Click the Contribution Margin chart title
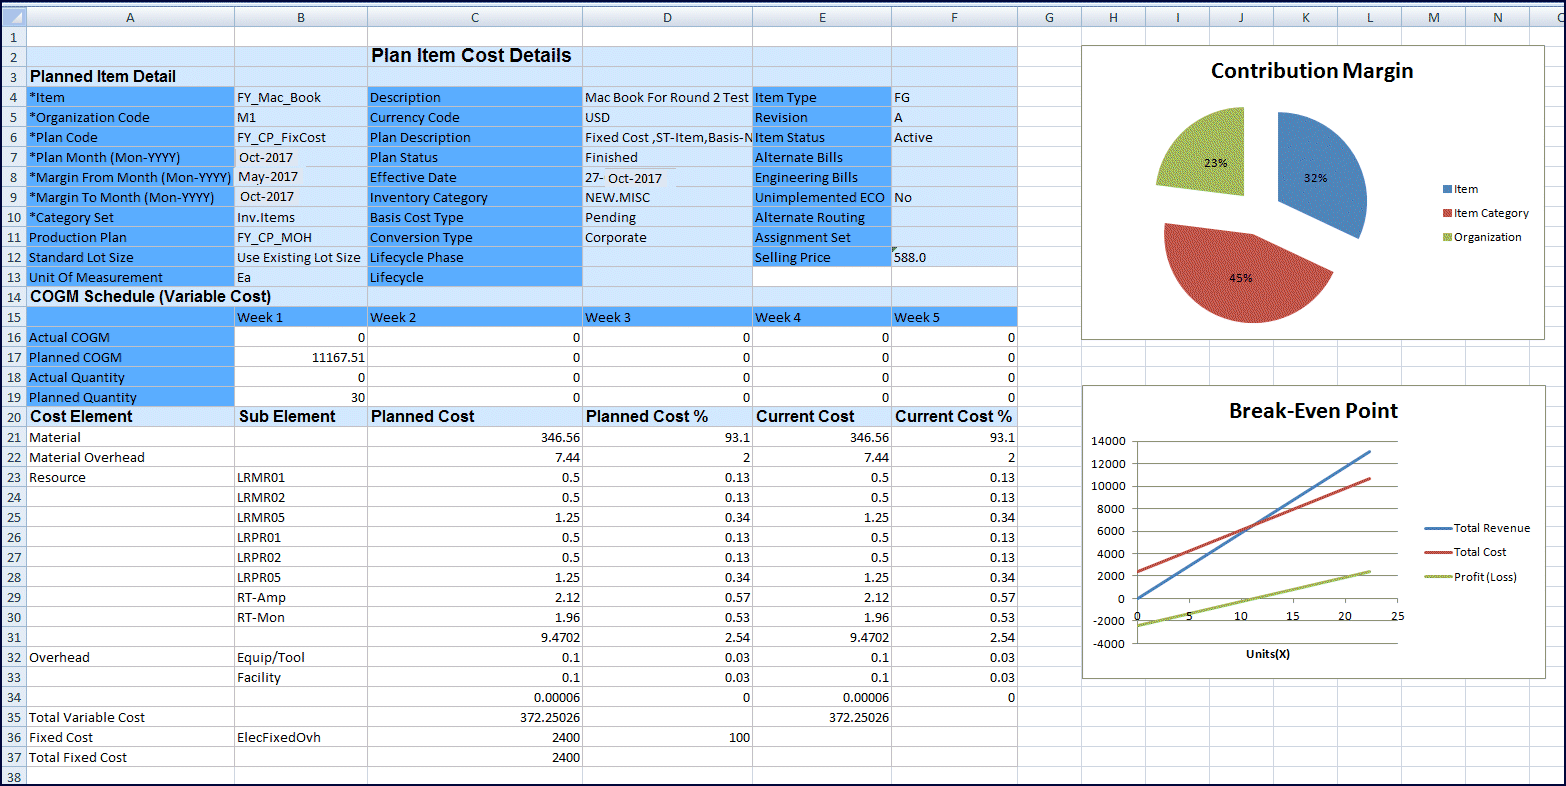The image size is (1566, 786). 1312,71
